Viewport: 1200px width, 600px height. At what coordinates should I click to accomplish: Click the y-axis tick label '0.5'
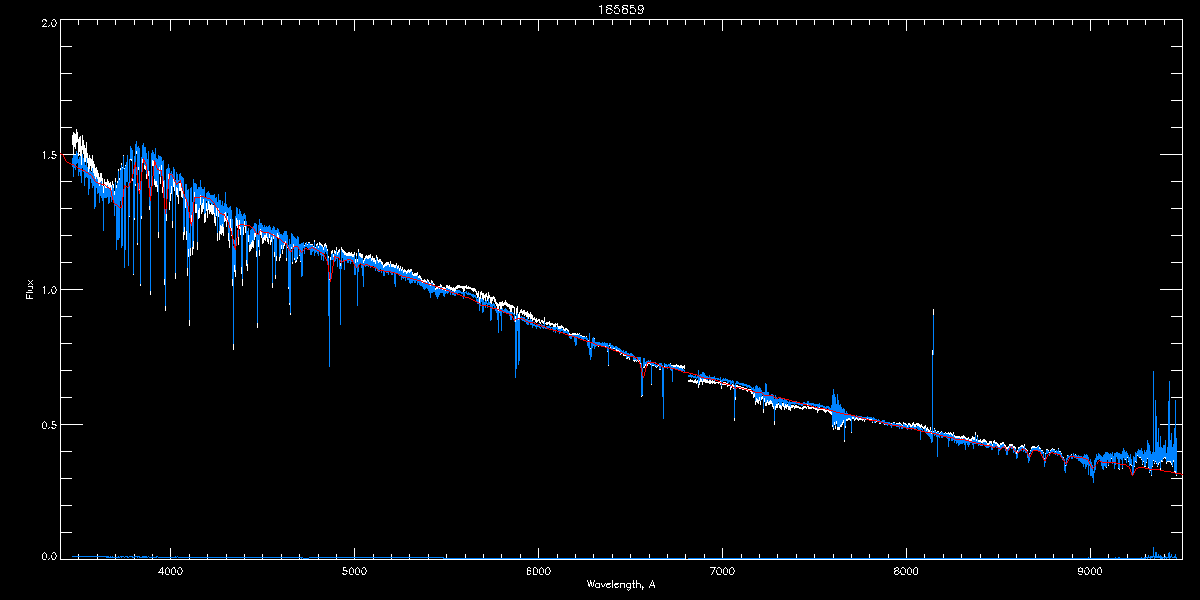click(x=50, y=424)
